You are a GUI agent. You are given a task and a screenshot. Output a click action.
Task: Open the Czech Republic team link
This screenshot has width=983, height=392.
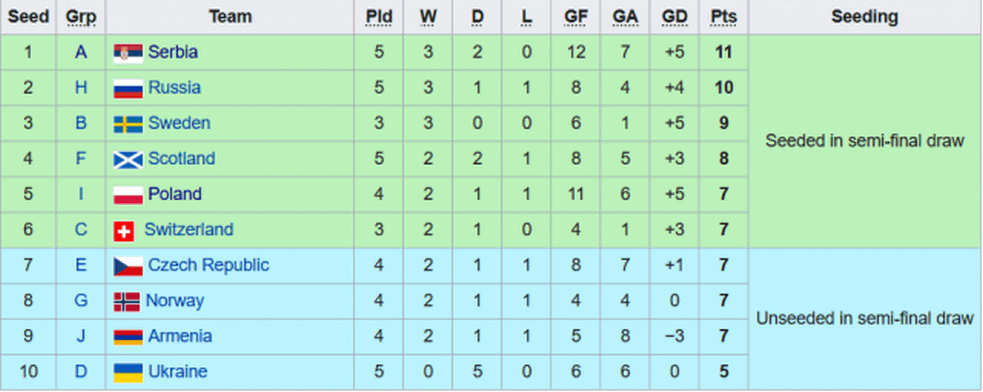coord(208,265)
